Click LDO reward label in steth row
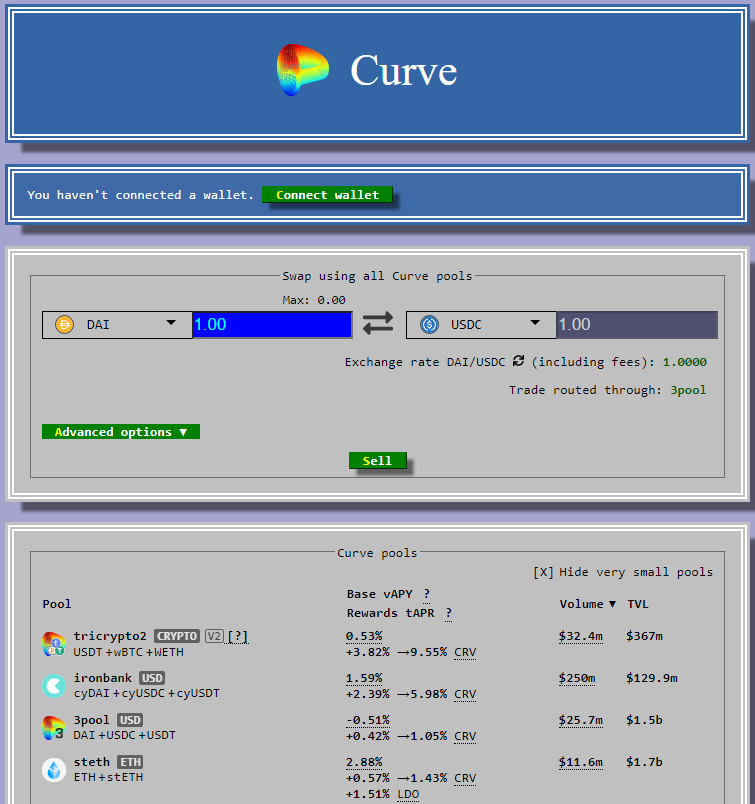 [408, 794]
